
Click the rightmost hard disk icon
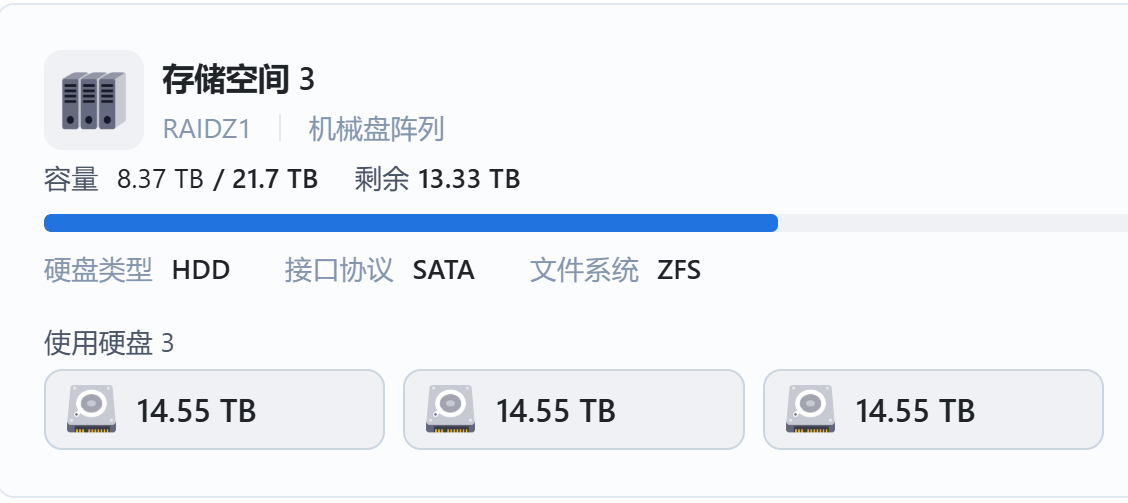[x=810, y=410]
